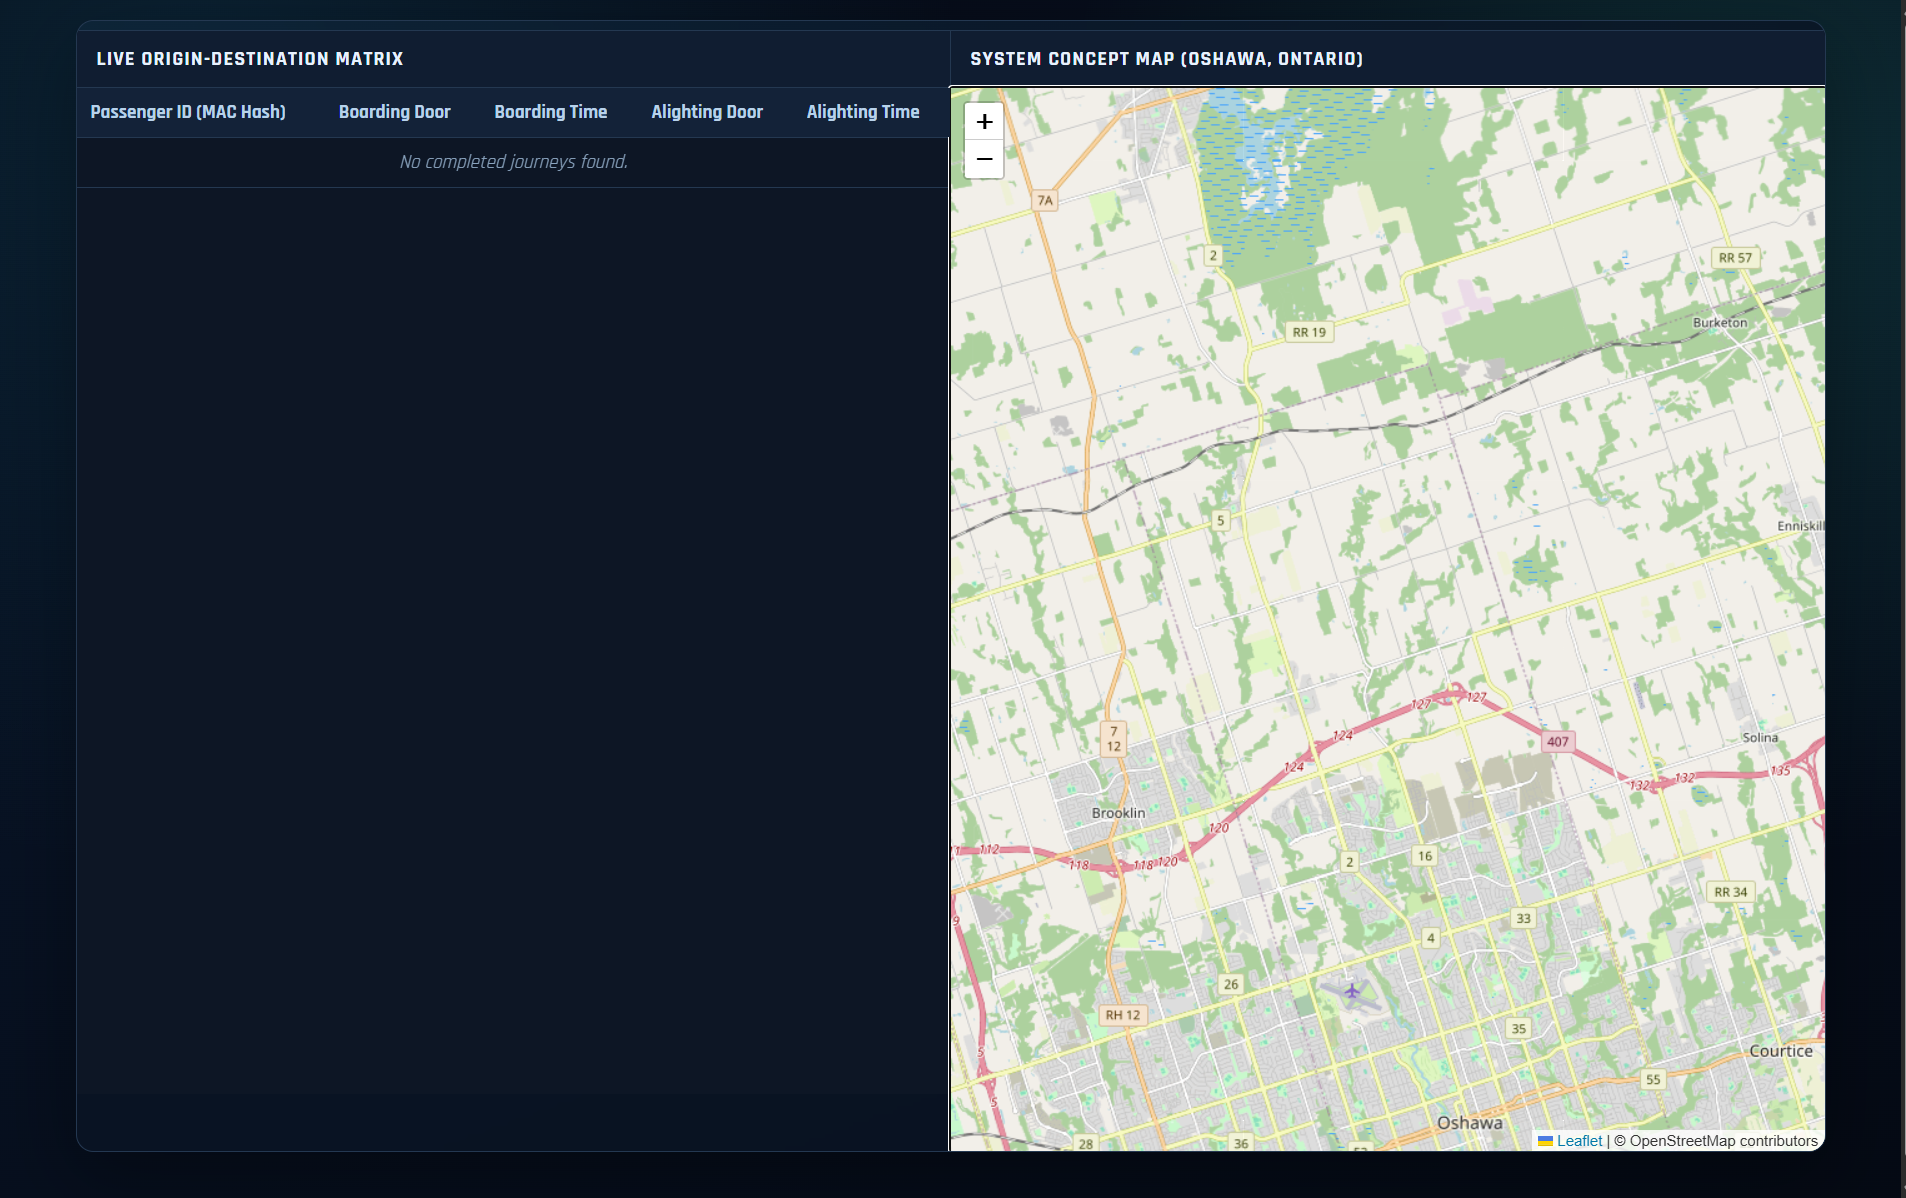Click the RH 12 road marker
This screenshot has width=1906, height=1198.
click(x=1122, y=1015)
